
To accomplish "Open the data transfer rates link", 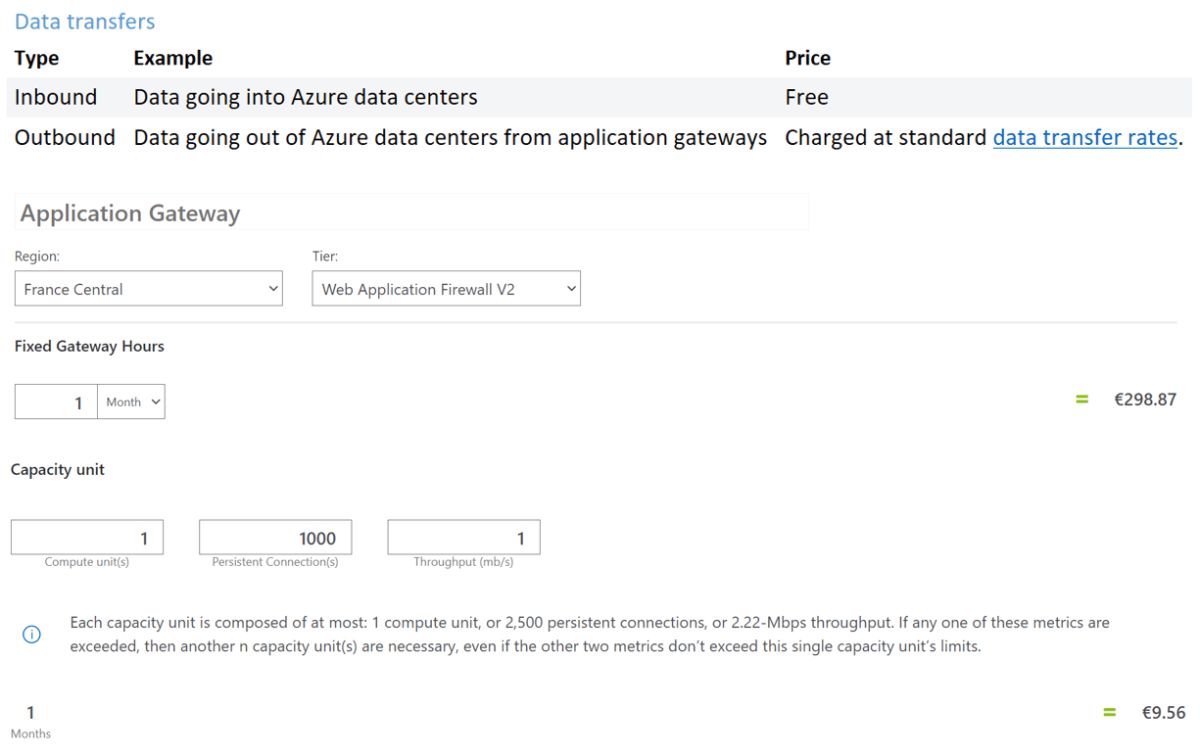I will click(x=1084, y=137).
